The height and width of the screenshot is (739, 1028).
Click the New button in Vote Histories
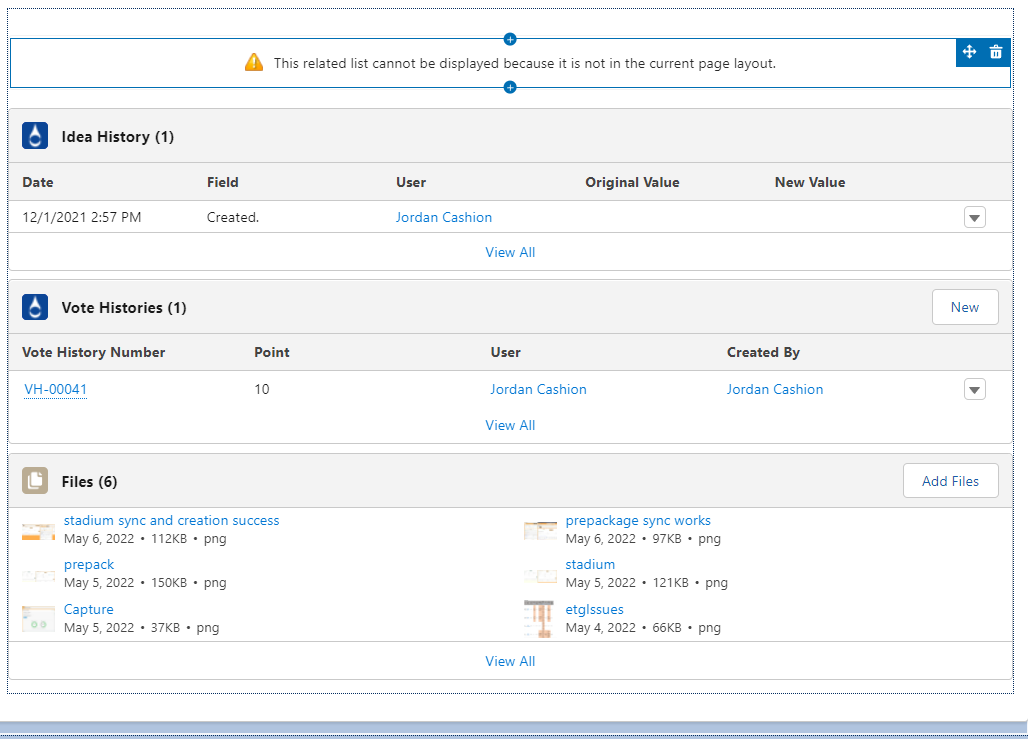(x=965, y=307)
